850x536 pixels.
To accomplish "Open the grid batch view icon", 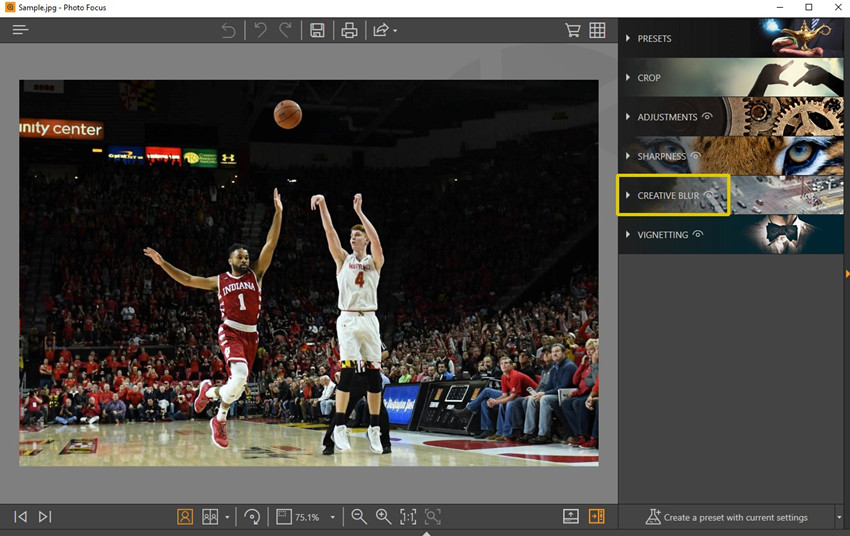I will click(597, 30).
